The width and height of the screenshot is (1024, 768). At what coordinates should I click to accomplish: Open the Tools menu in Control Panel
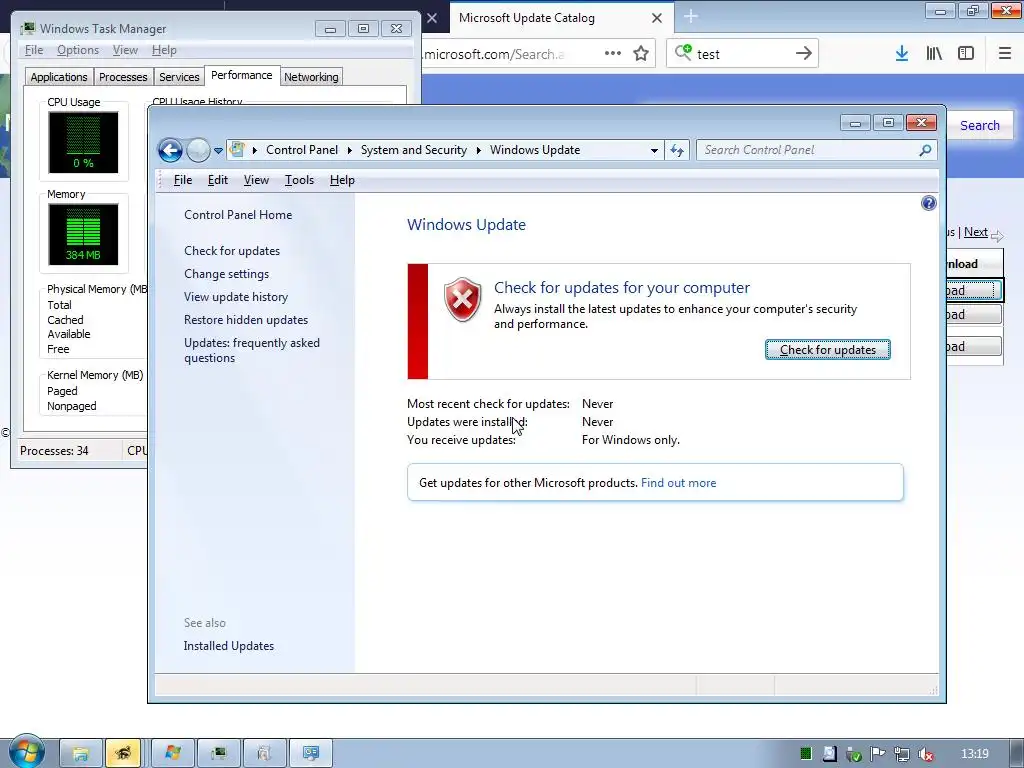tap(299, 180)
